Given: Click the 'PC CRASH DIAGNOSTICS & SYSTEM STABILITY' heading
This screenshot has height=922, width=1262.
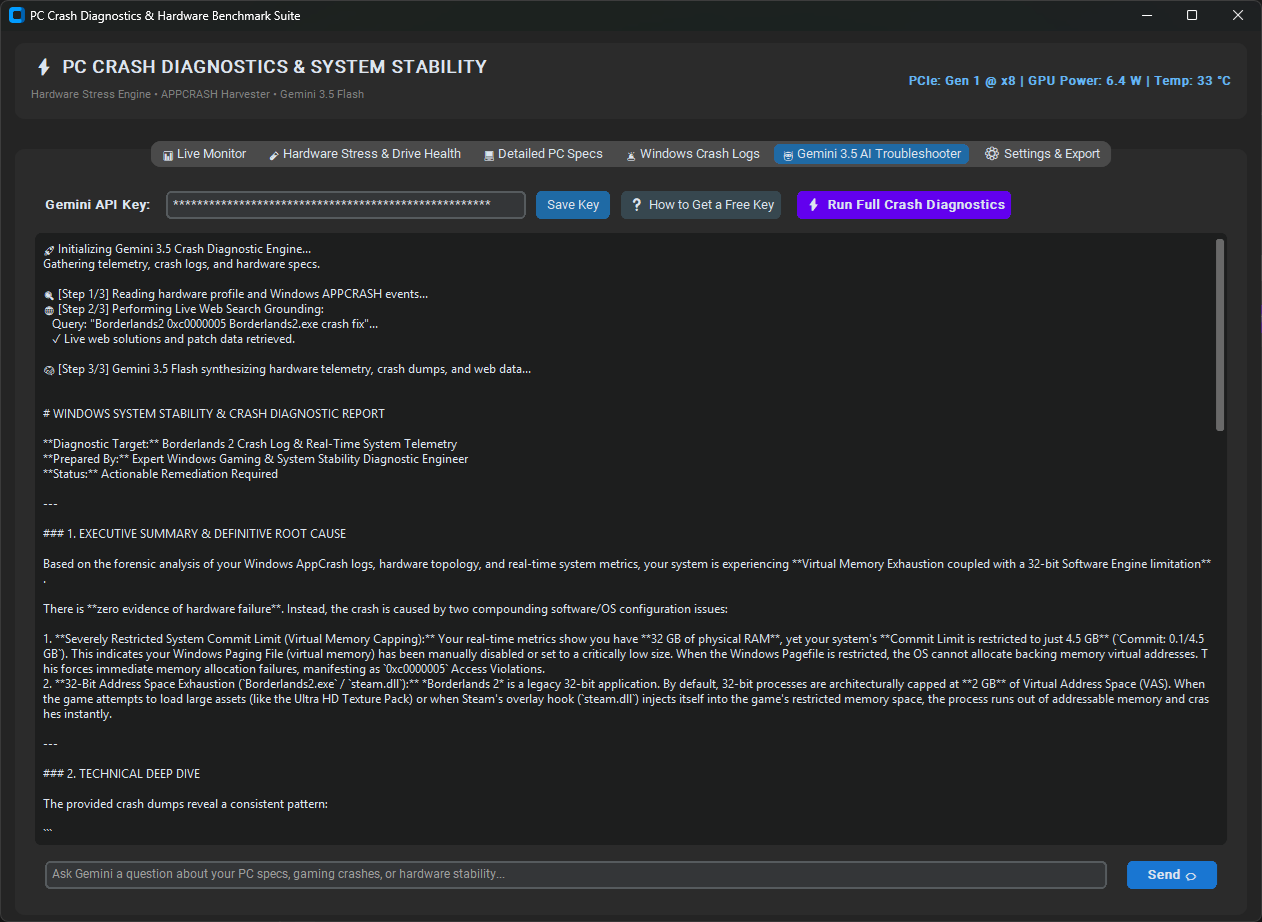Looking at the screenshot, I should [x=275, y=67].
